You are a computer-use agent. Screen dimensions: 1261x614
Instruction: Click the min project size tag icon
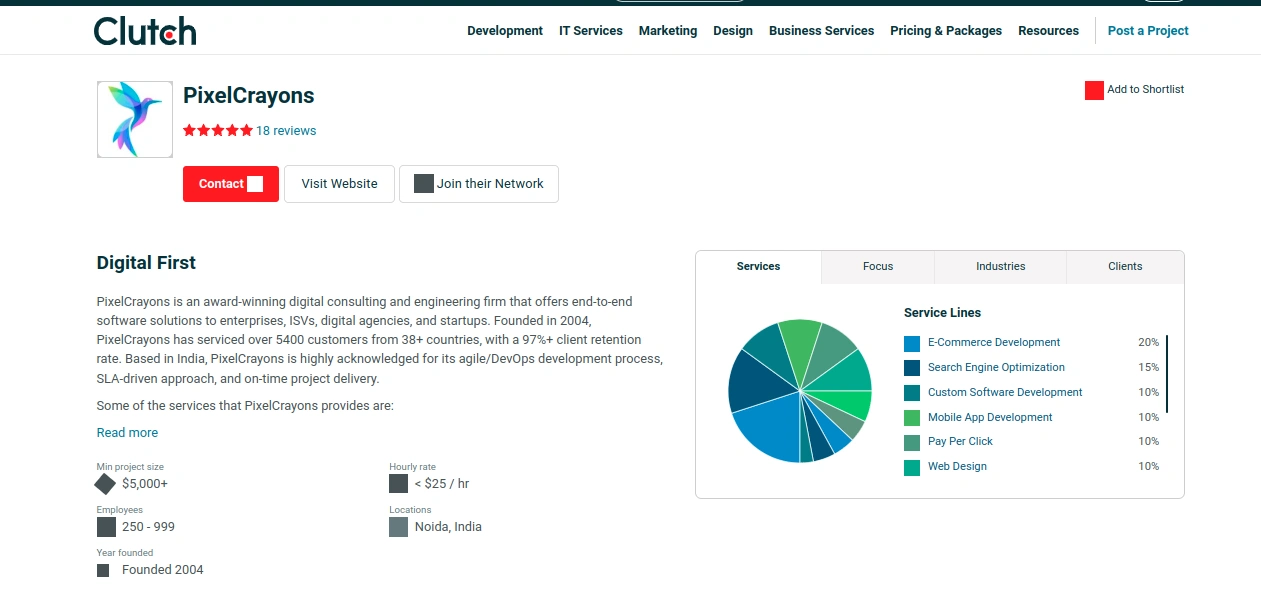click(105, 484)
